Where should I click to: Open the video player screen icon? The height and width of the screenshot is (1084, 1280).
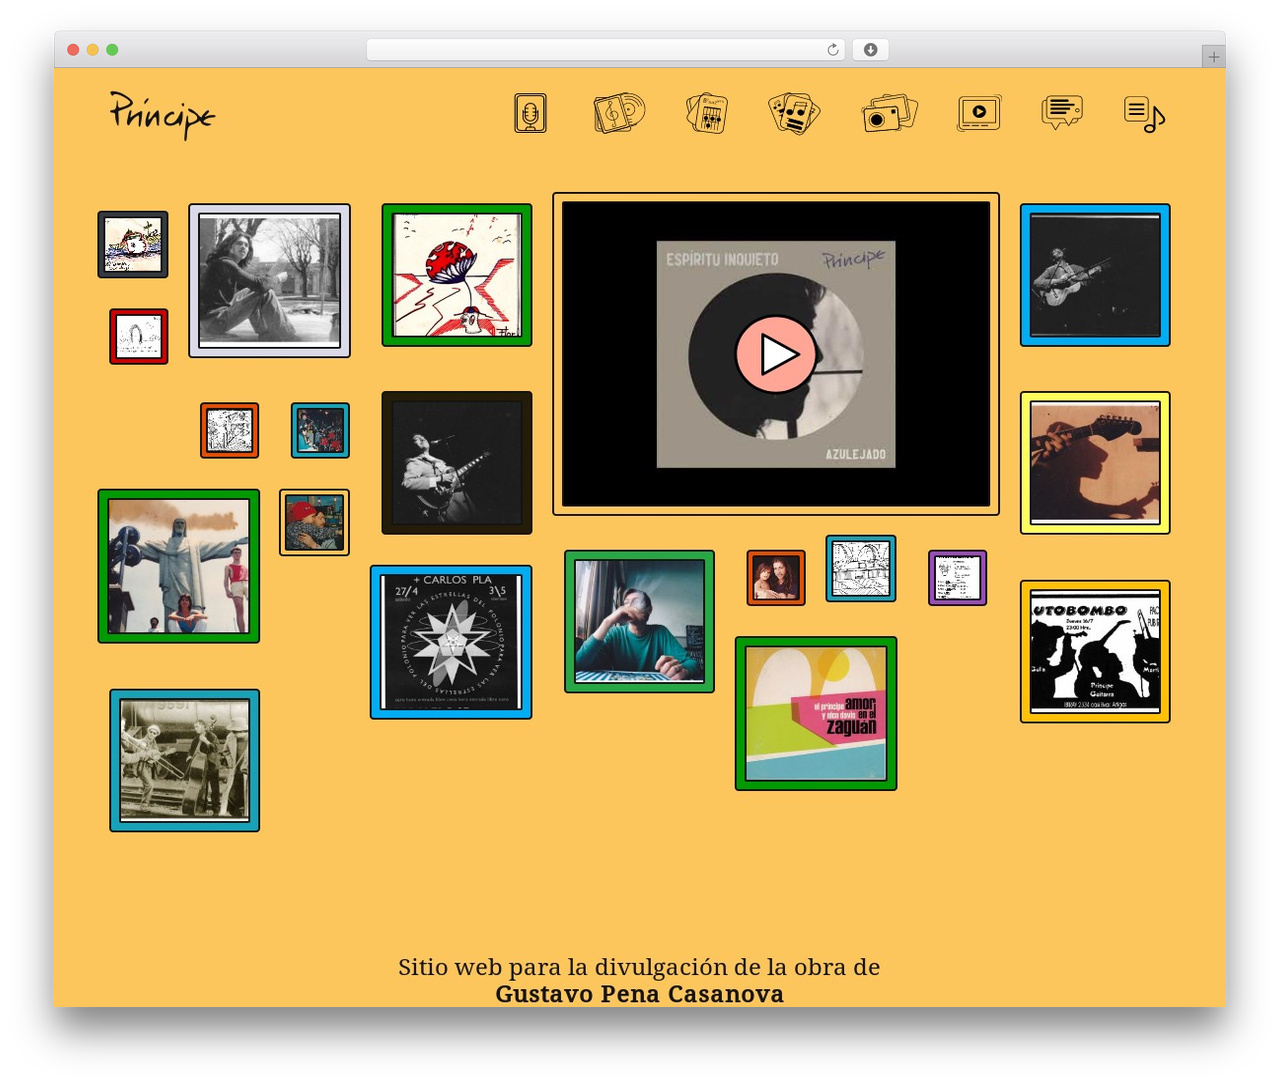(x=979, y=113)
